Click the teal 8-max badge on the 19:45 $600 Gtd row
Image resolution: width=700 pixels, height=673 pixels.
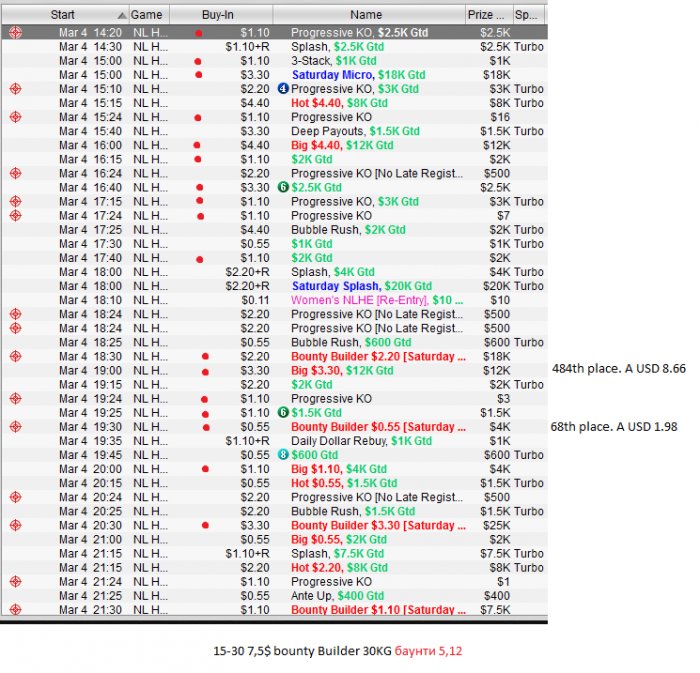[x=283, y=455]
